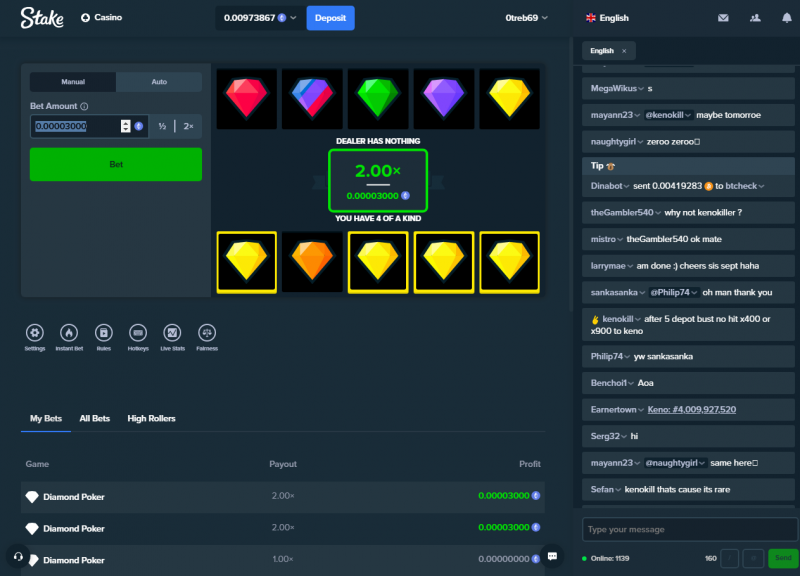The height and width of the screenshot is (576, 800).
Task: Open Philip74 user dropdown in chat
Action: coord(611,356)
